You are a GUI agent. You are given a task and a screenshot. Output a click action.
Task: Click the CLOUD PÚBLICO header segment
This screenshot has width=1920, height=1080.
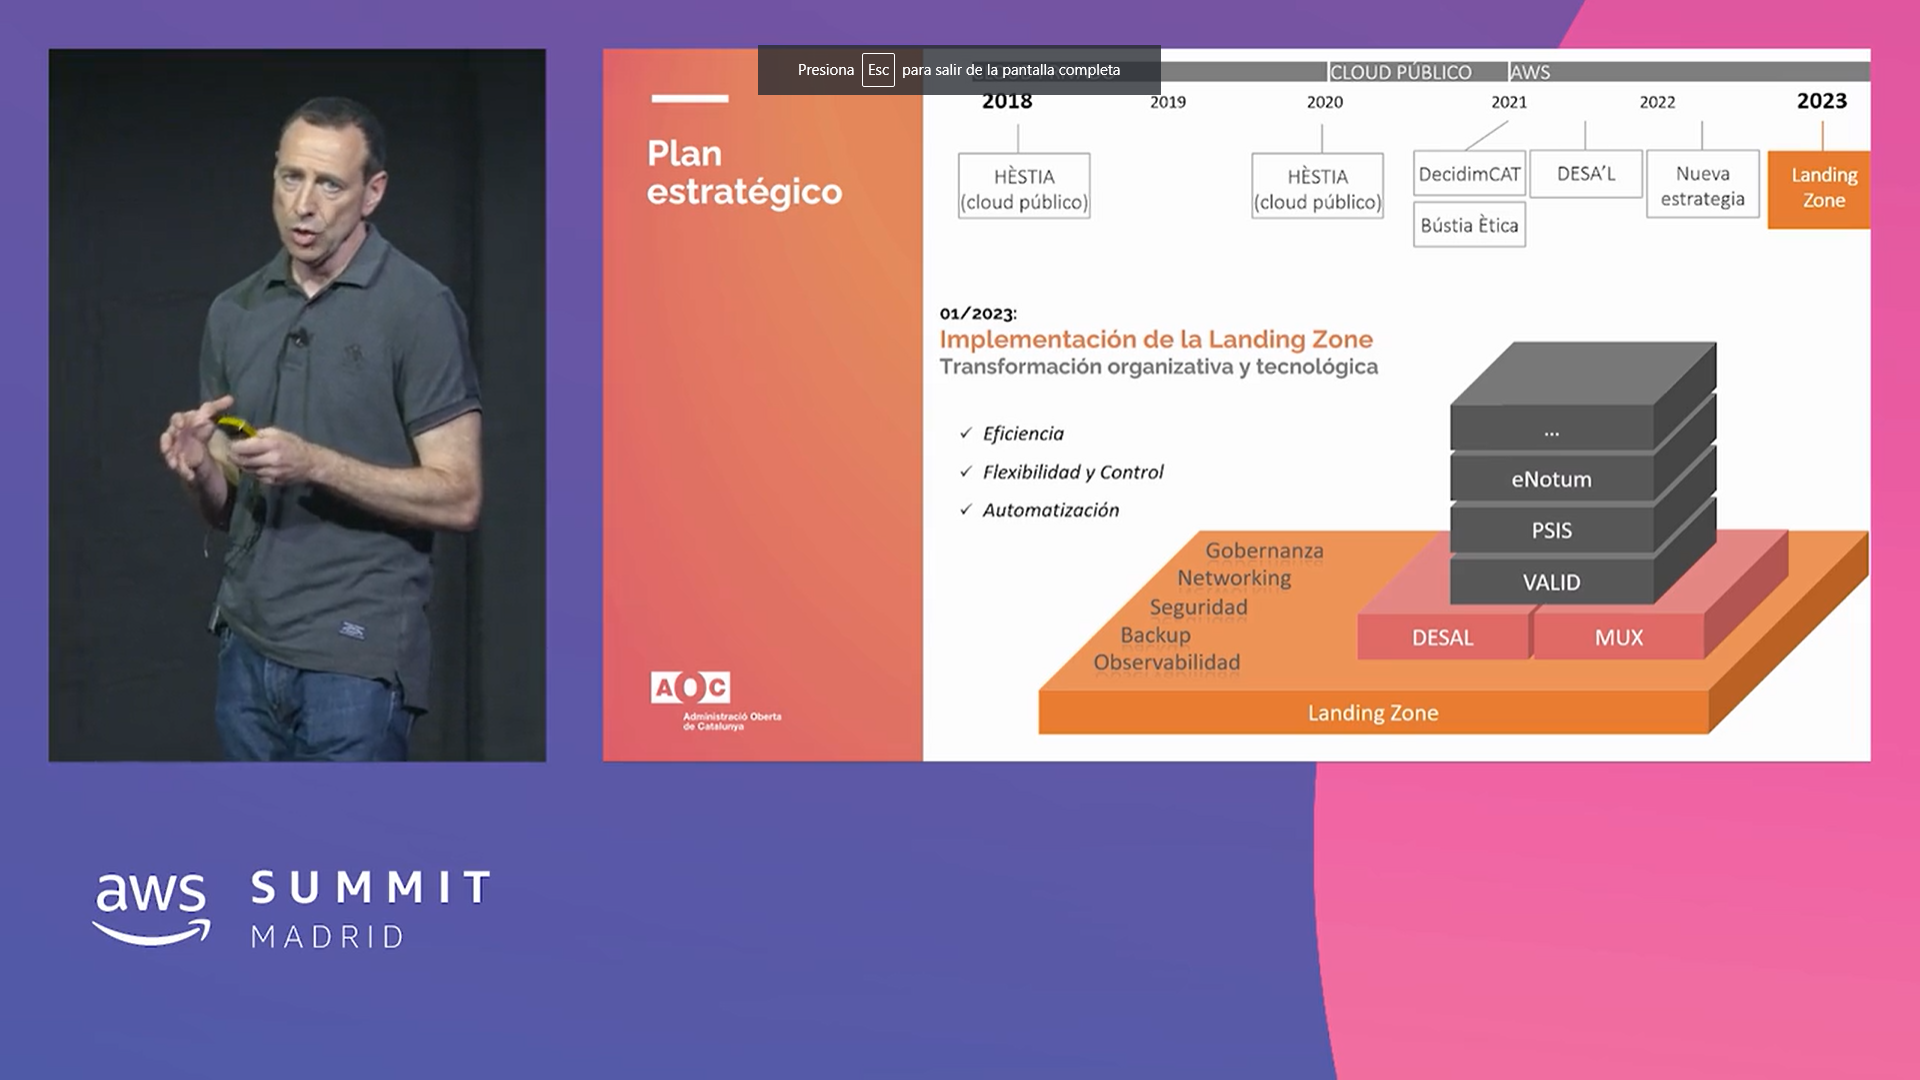(1400, 72)
